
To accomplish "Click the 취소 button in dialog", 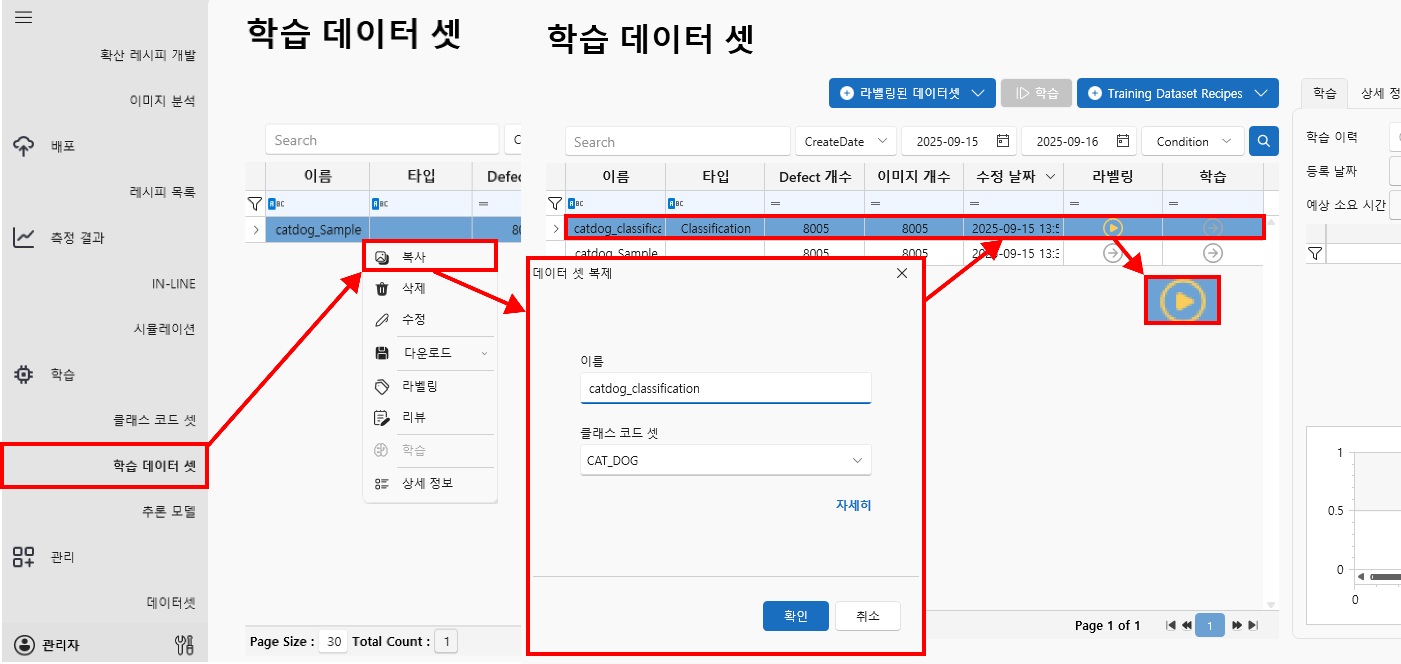I will pyautogui.click(x=867, y=616).
